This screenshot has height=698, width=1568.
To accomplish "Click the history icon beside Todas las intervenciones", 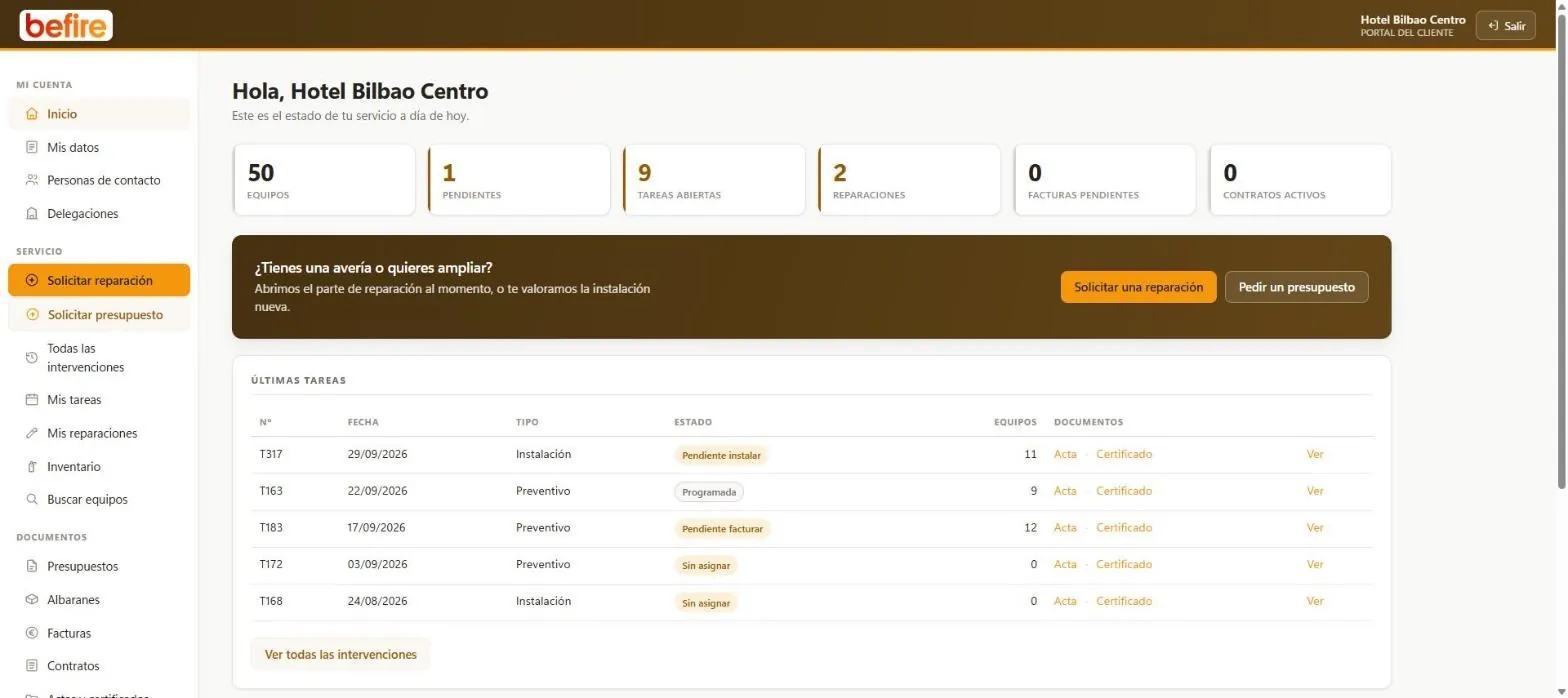I will tap(32, 358).
